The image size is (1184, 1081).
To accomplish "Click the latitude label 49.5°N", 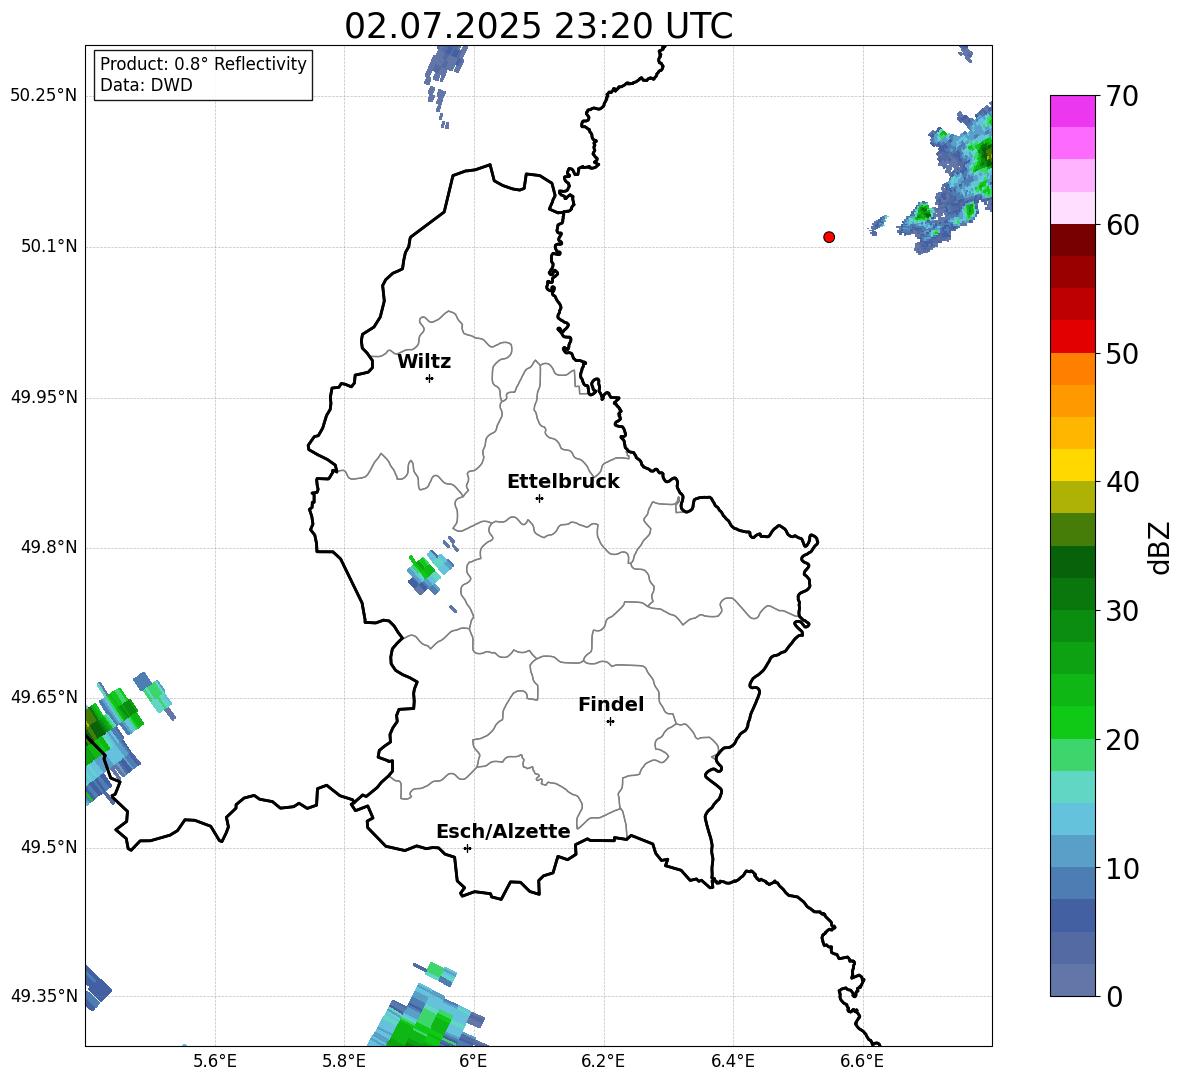I will coord(50,848).
